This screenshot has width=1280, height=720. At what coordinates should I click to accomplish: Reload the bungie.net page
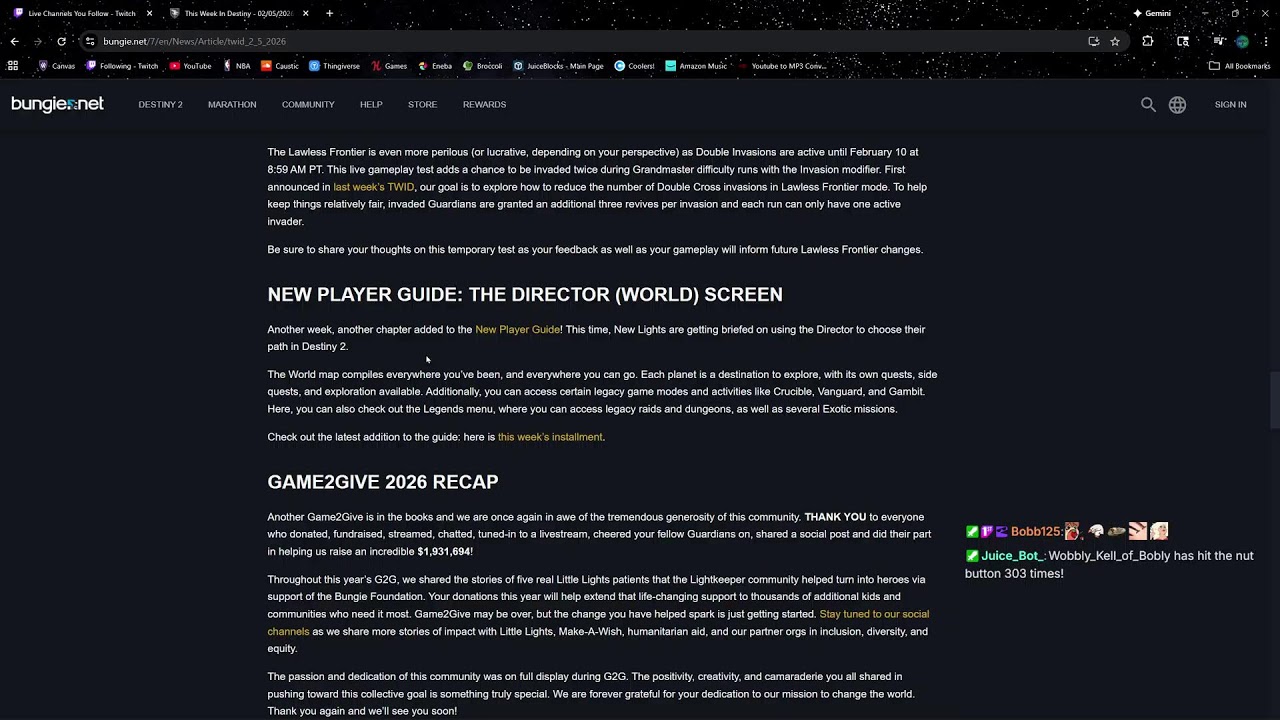(x=61, y=41)
